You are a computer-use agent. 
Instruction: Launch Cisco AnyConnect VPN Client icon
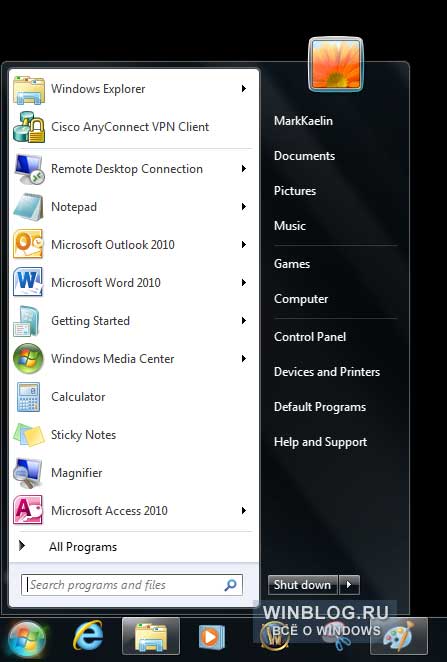pyautogui.click(x=29, y=127)
